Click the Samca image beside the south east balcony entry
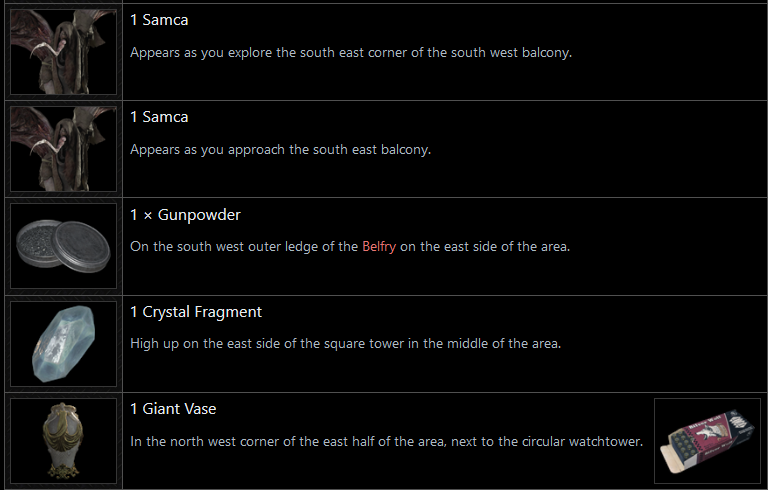 [x=63, y=148]
